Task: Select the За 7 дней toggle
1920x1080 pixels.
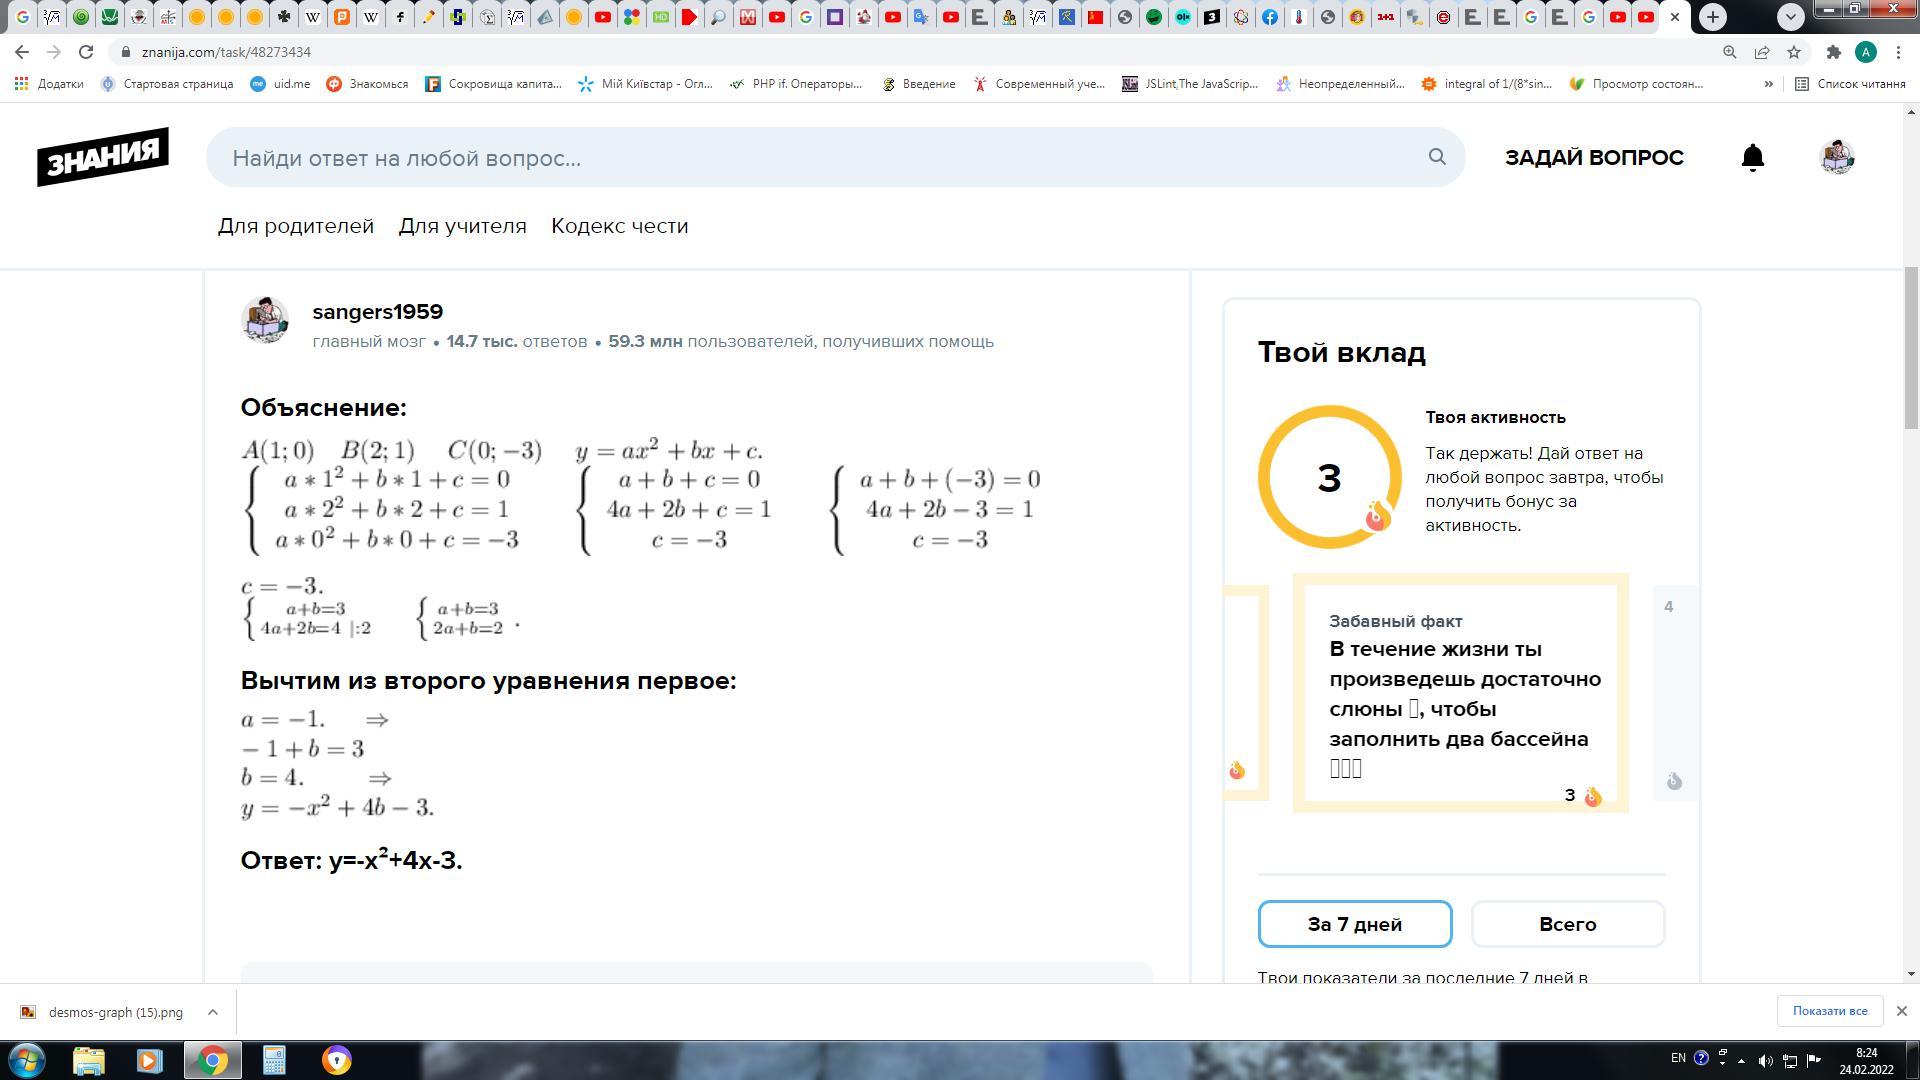Action: tap(1354, 924)
